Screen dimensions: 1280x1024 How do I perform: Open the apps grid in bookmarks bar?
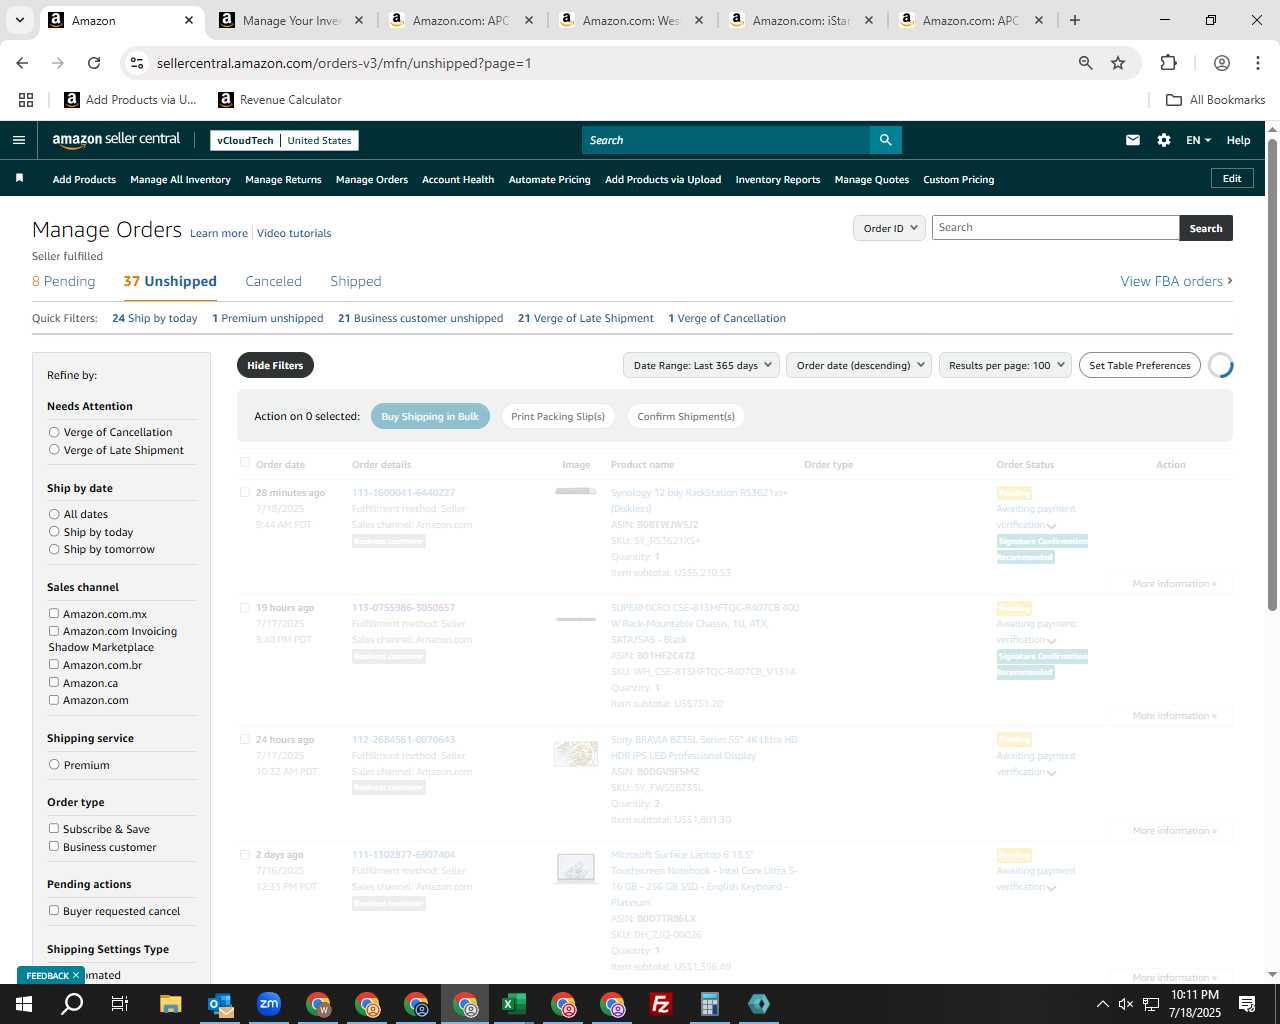point(26,100)
